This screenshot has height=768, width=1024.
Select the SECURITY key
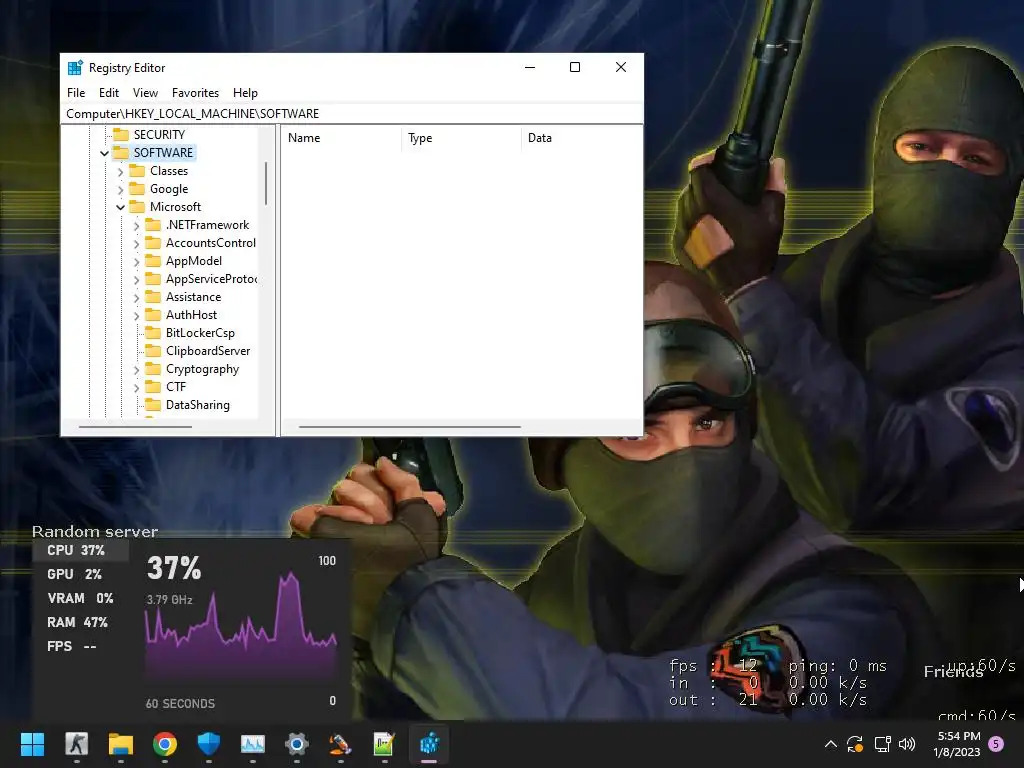coord(159,135)
